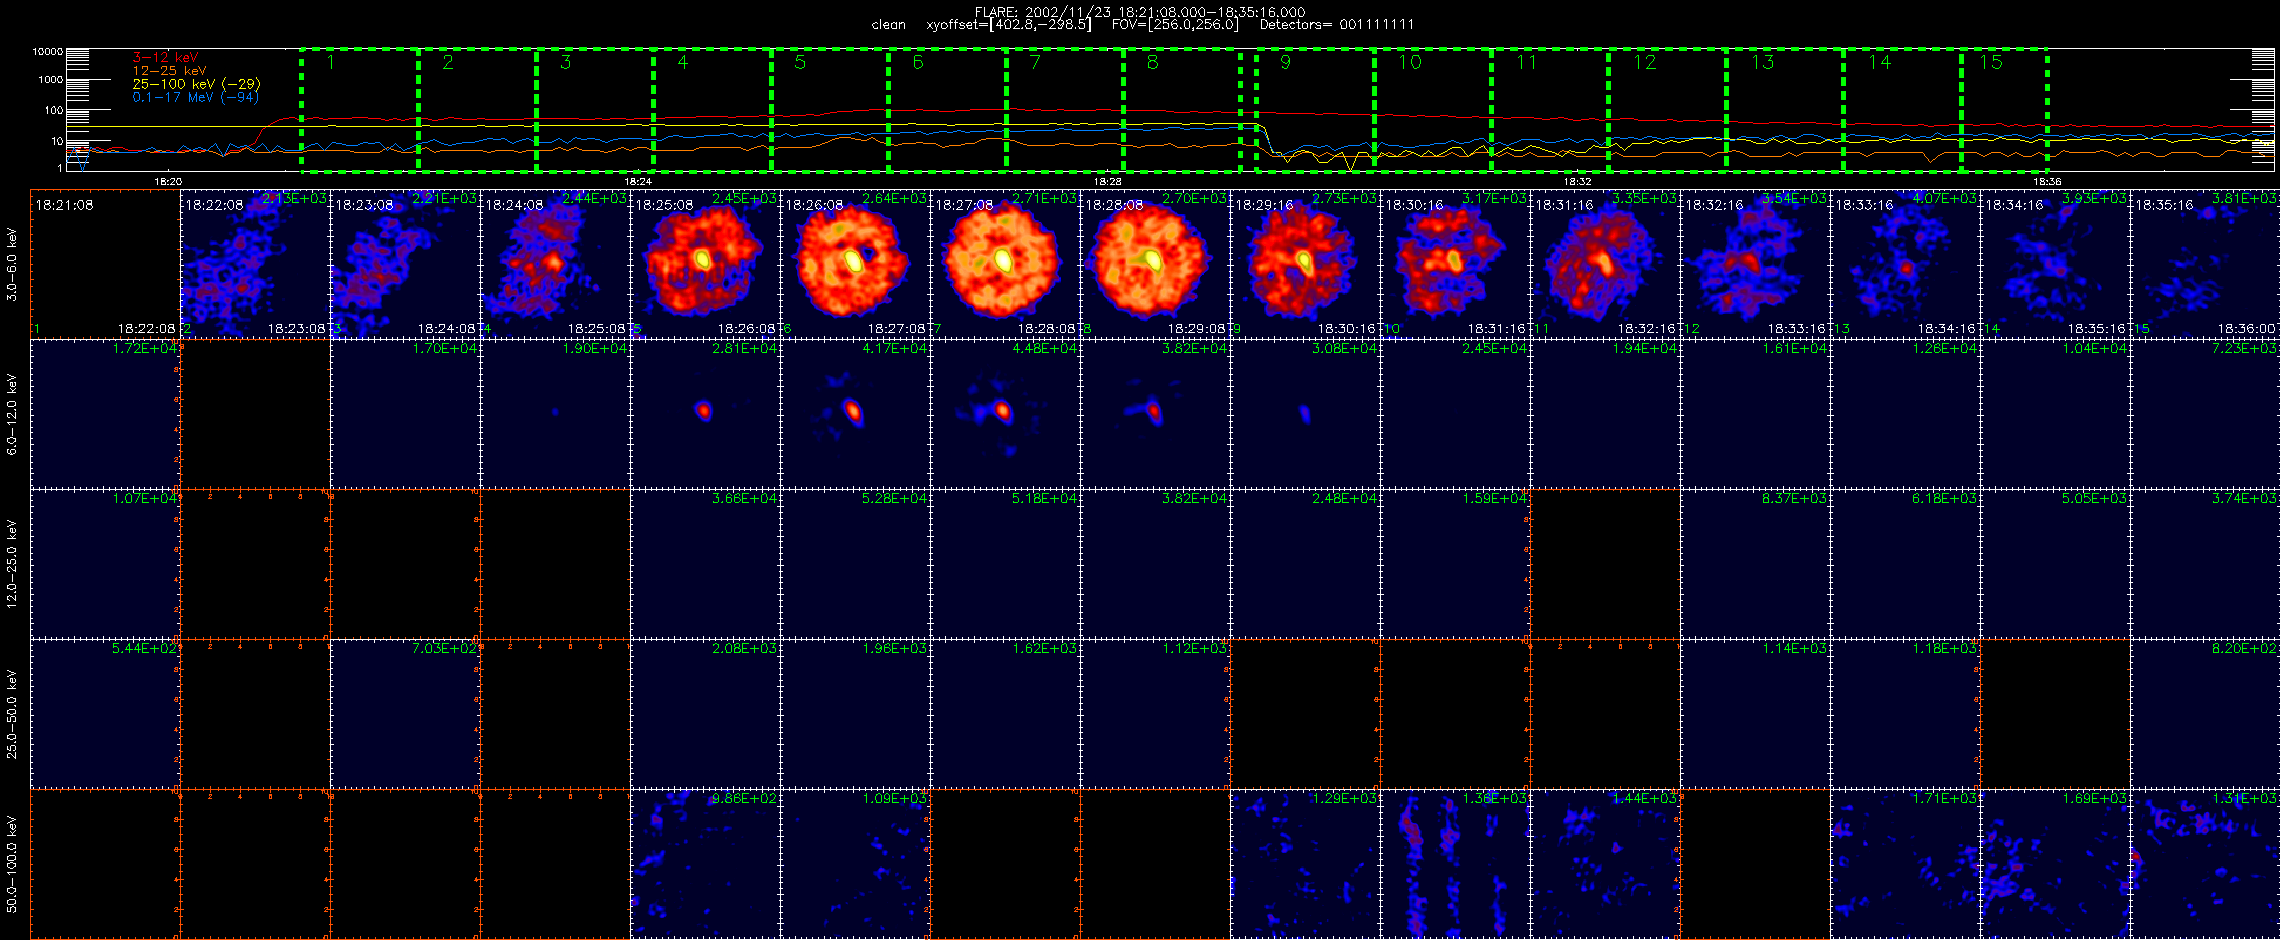Screen dimensions: 2280x940
Task: Select interval 7 marker in the light curve
Action: coord(1035,62)
